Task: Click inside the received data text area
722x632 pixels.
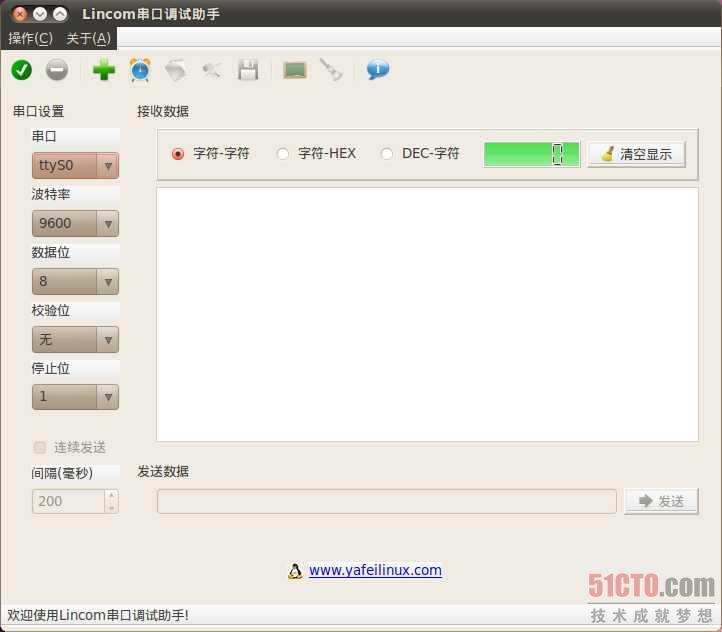Action: (x=427, y=314)
